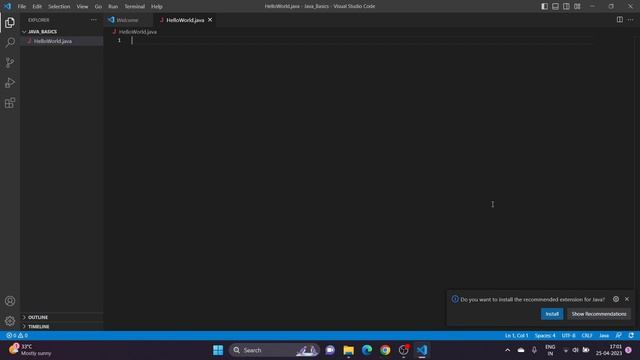Open the Go menu
This screenshot has height=360, width=640.
pyautogui.click(x=98, y=6)
